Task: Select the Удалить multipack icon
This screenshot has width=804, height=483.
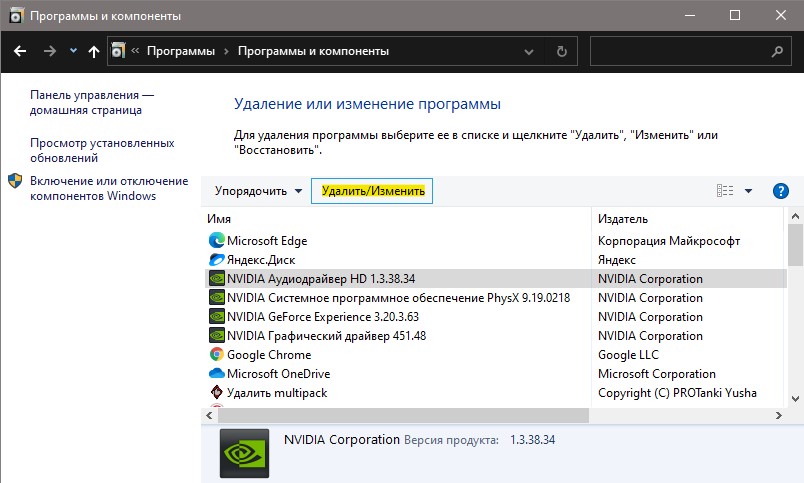Action: click(x=217, y=392)
